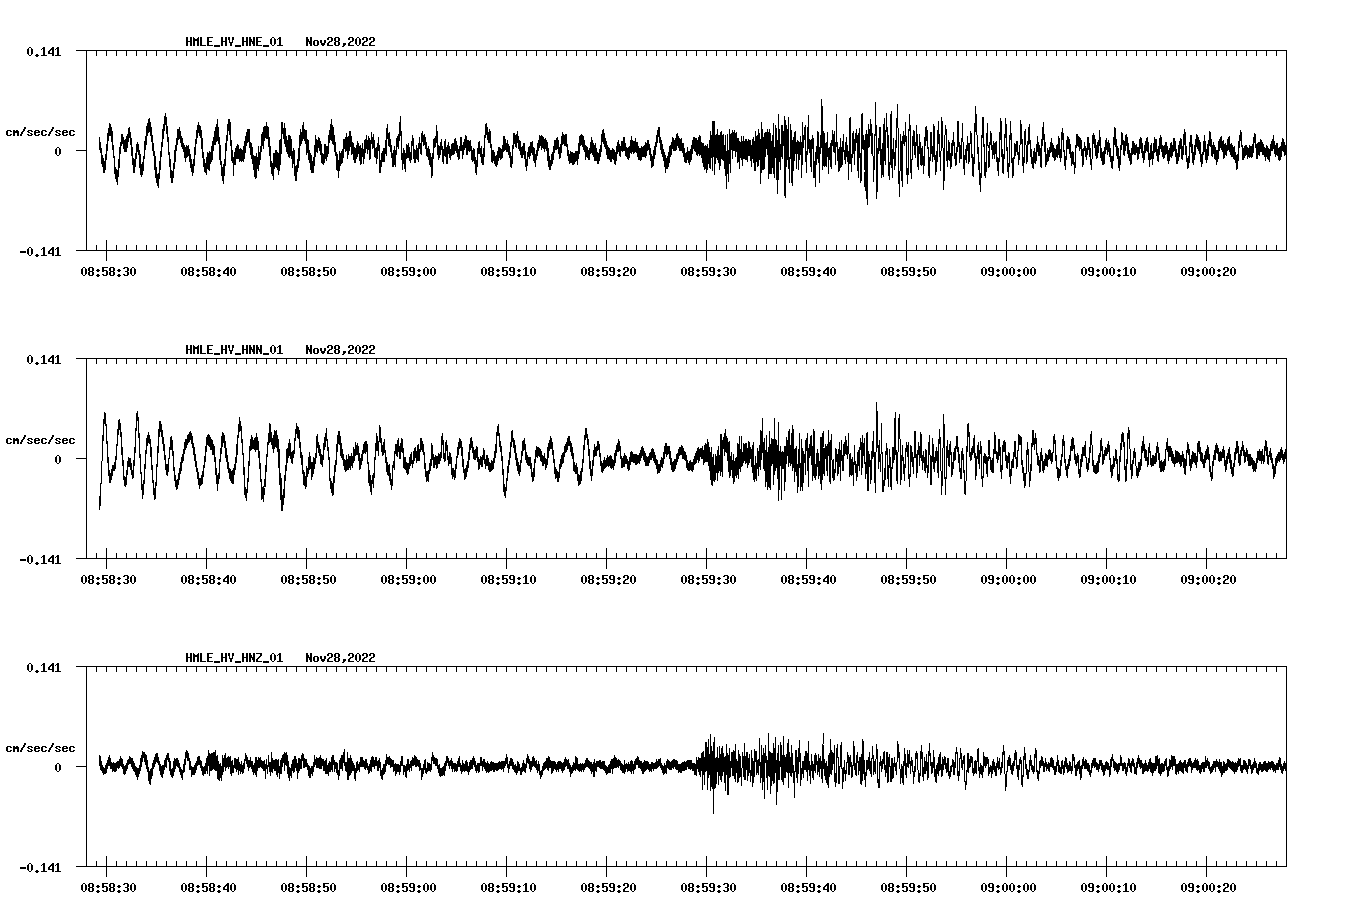Select 09:00:00 time label under HNE plot
The image size is (1358, 924).
pyautogui.click(x=1008, y=271)
